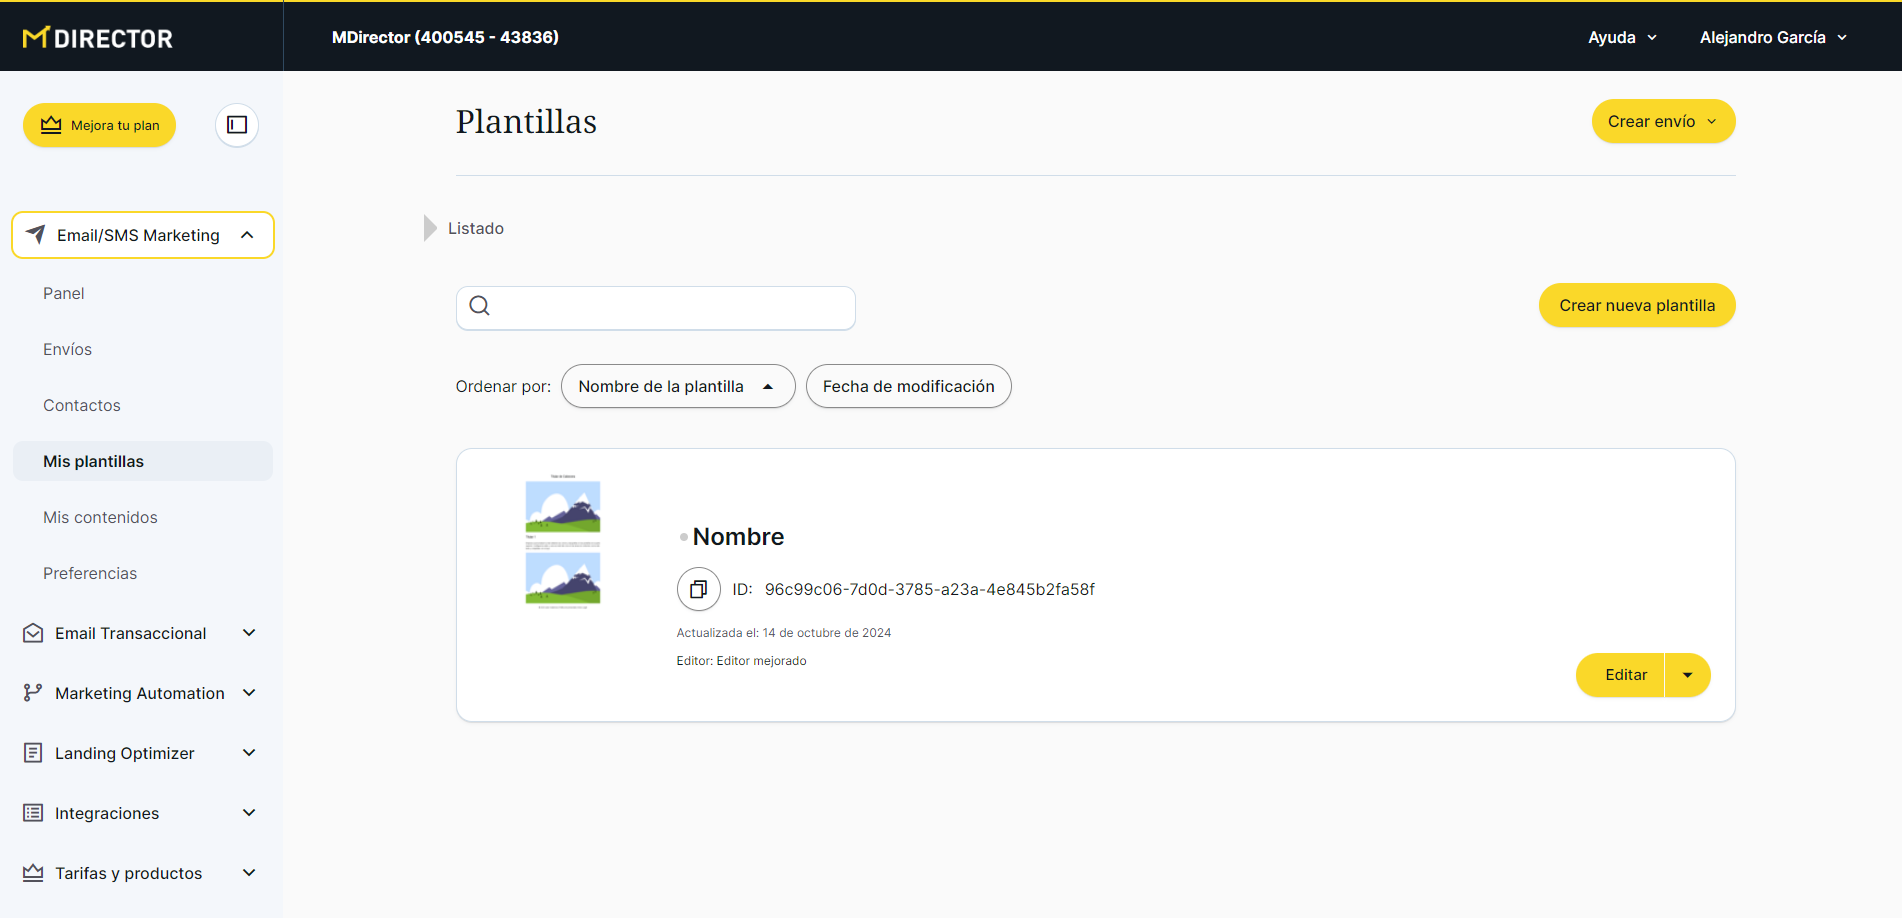Image resolution: width=1902 pixels, height=918 pixels.
Task: Click the search magnifier icon
Action: pos(480,306)
